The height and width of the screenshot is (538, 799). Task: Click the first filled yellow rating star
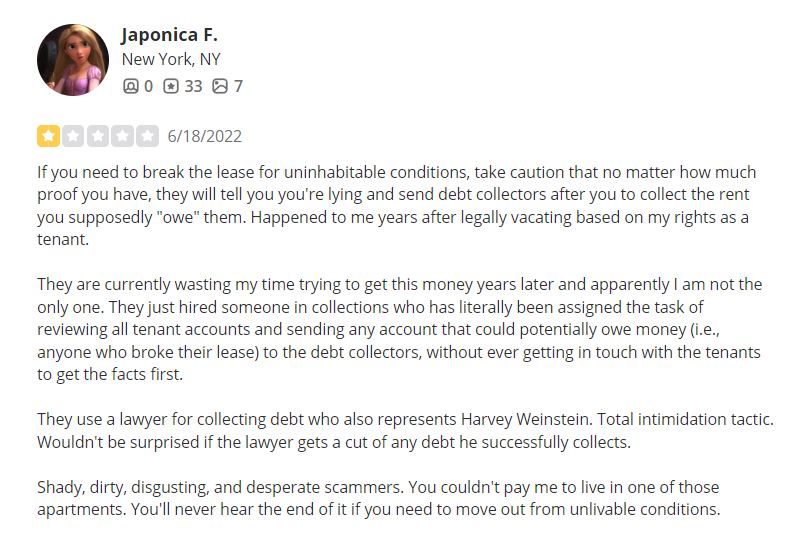(48, 136)
